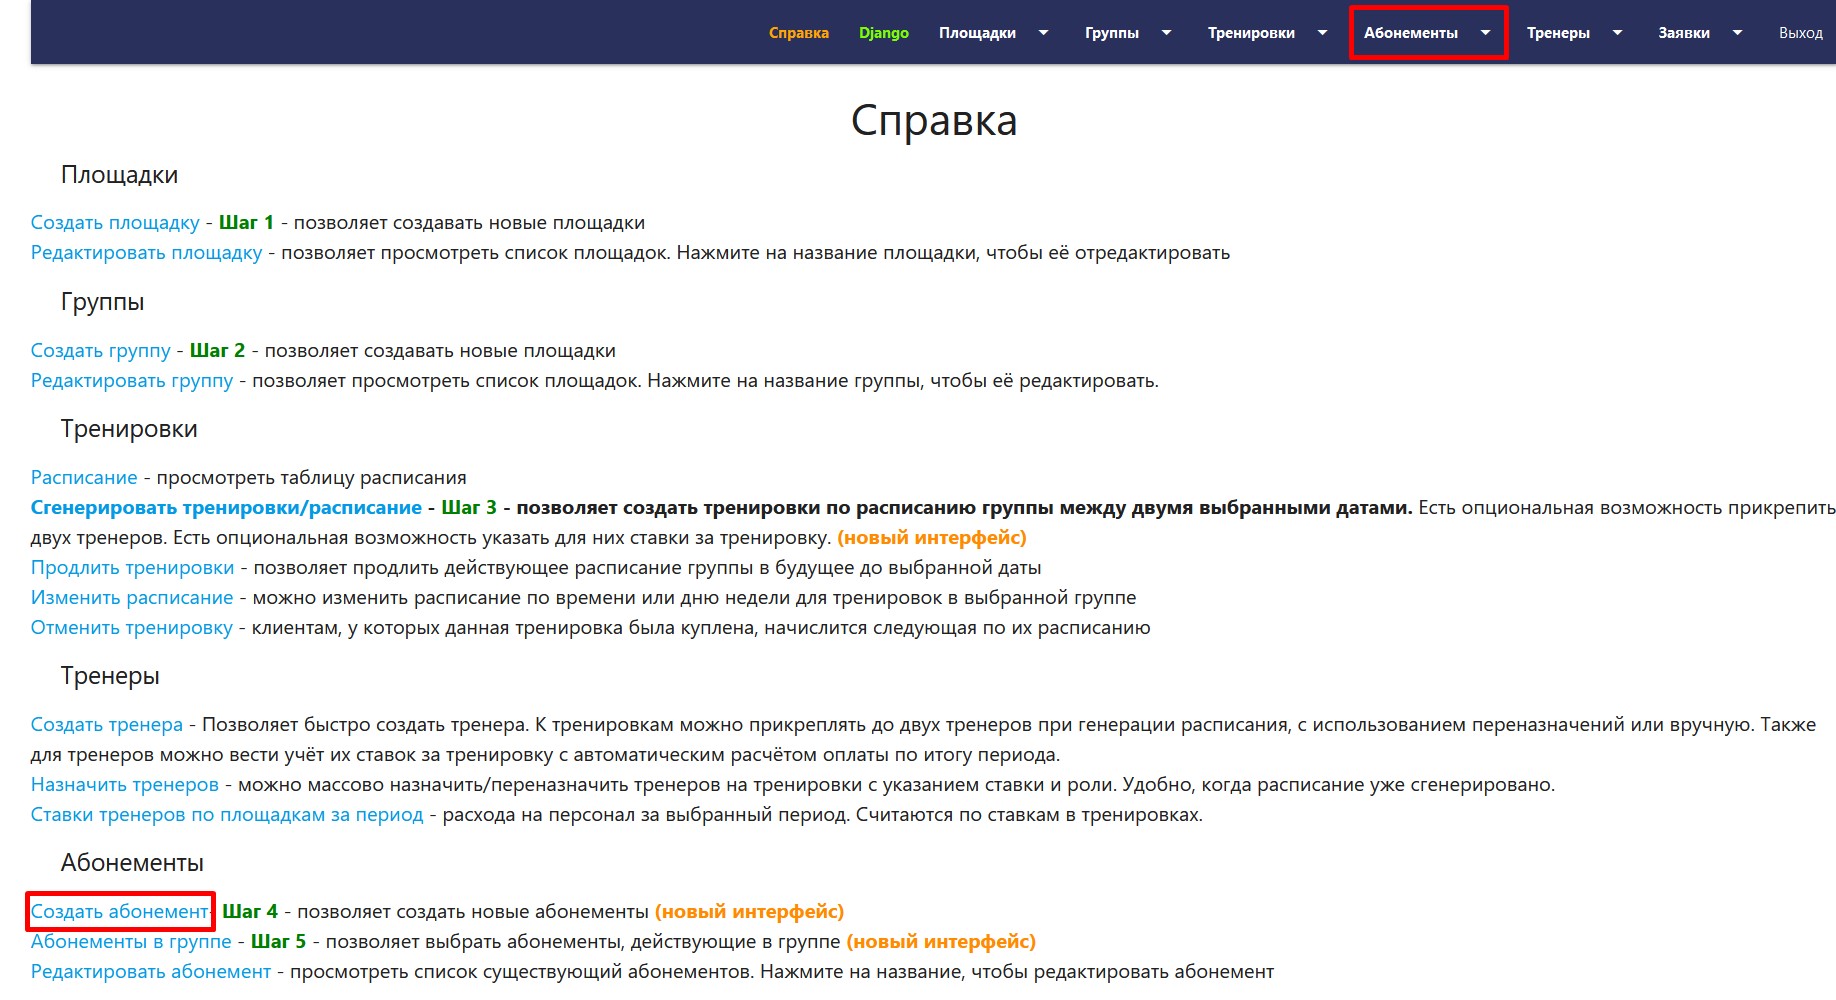Image resolution: width=1836 pixels, height=1000 pixels.
Task: Open the Создать площадку link
Action: pyautogui.click(x=115, y=223)
